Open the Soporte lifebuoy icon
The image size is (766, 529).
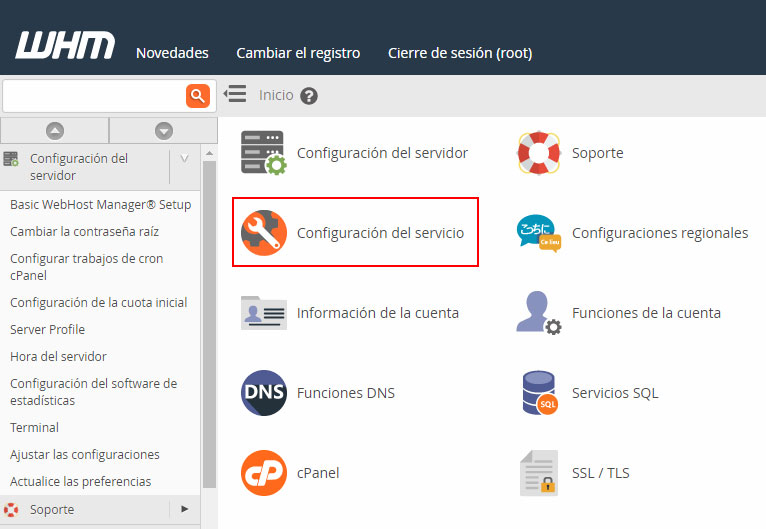538,153
